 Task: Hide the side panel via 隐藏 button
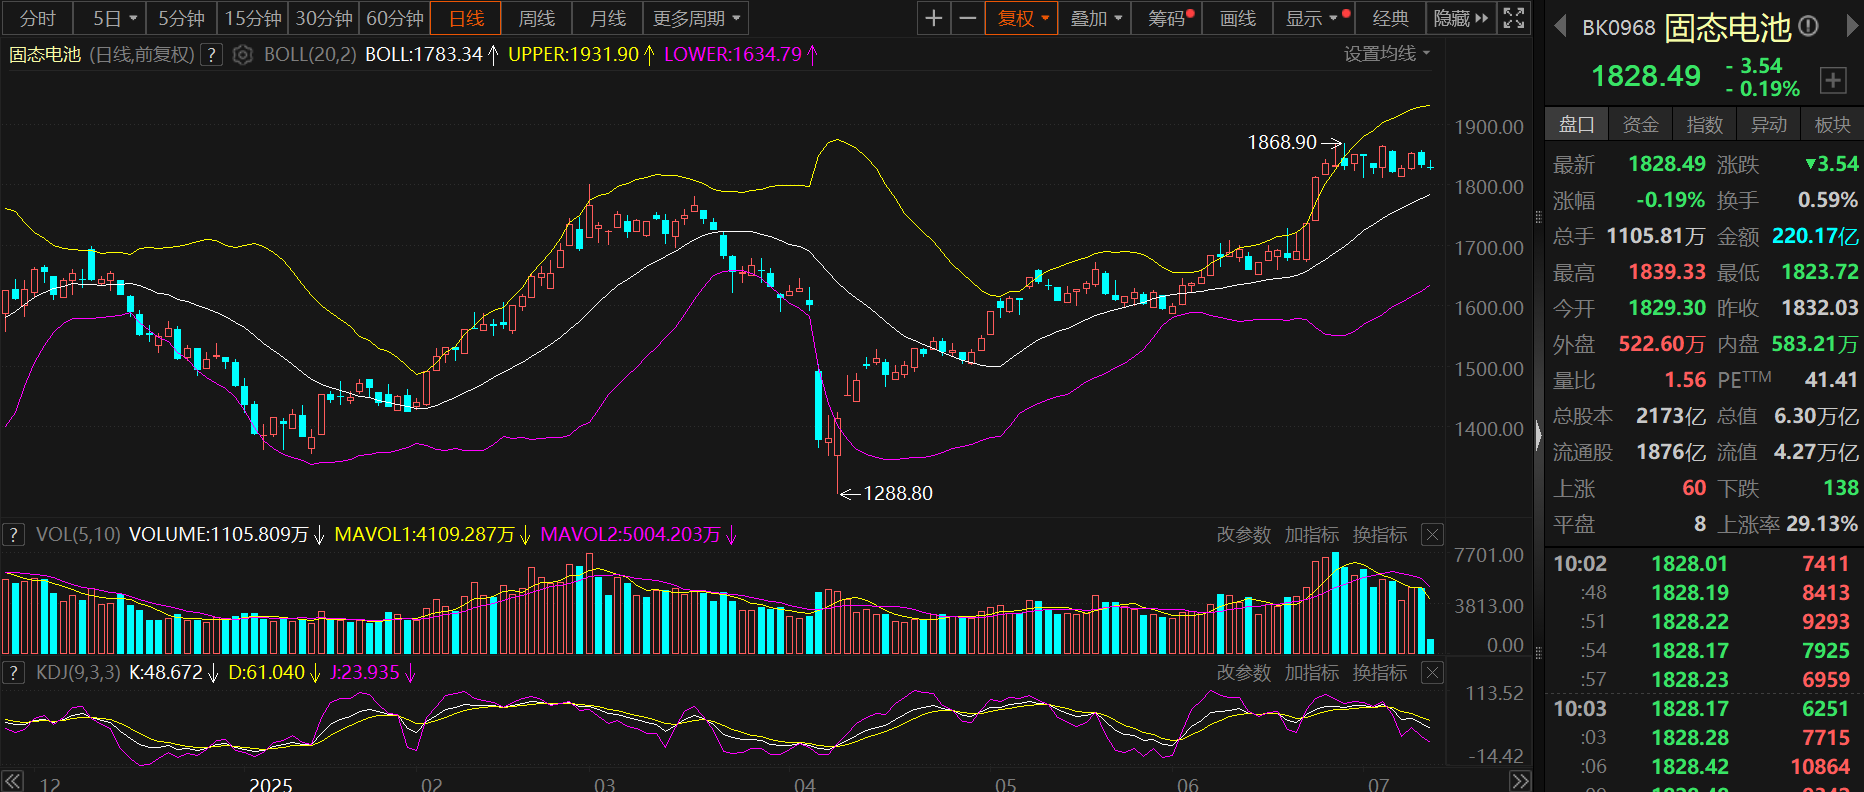1460,18
